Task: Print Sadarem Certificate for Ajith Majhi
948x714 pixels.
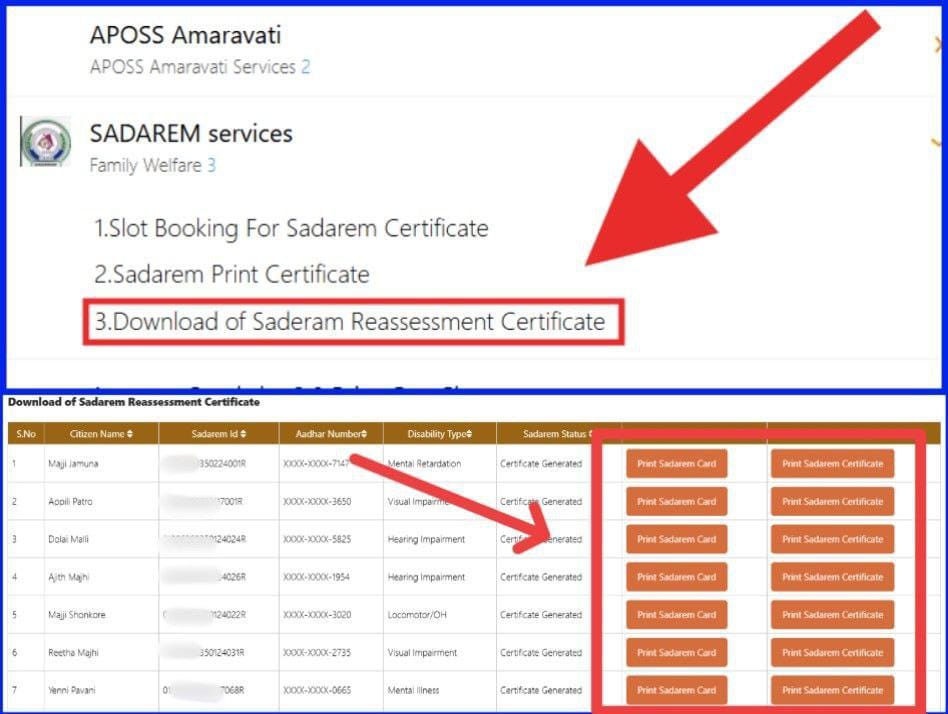Action: (832, 577)
